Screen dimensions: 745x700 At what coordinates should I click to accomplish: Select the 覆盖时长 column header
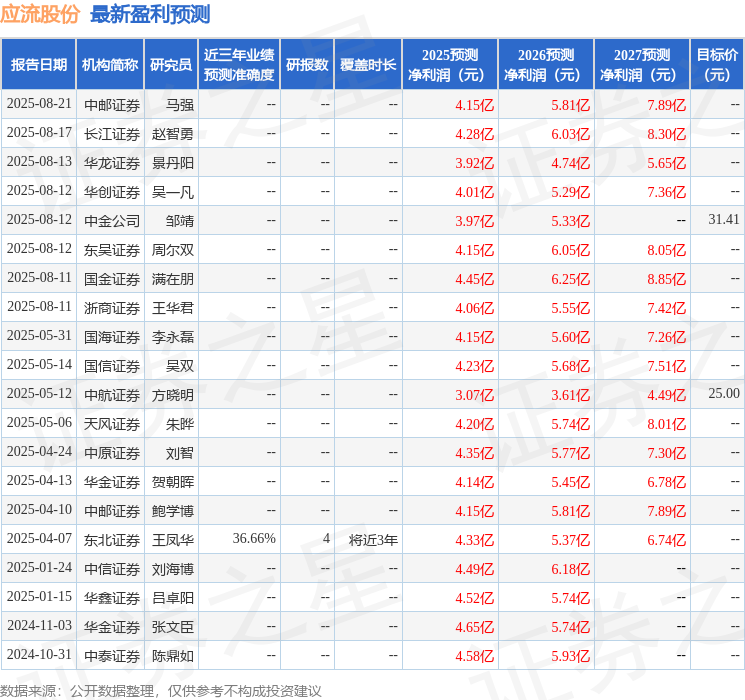[368, 65]
